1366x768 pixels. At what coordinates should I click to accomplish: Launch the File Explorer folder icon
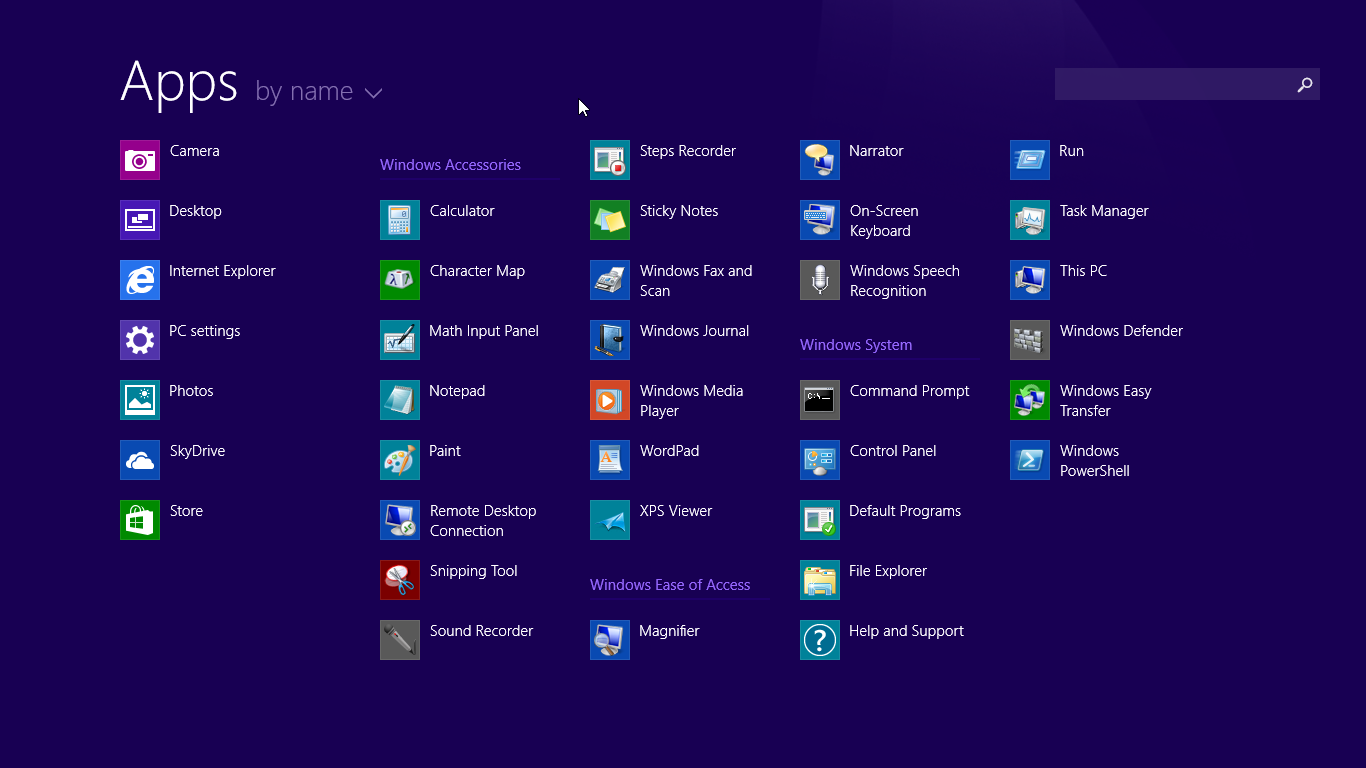(820, 580)
